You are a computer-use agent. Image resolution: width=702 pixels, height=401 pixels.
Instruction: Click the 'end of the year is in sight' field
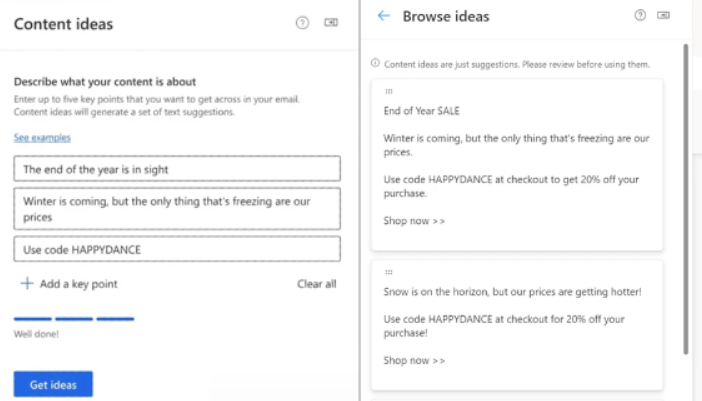(x=177, y=169)
